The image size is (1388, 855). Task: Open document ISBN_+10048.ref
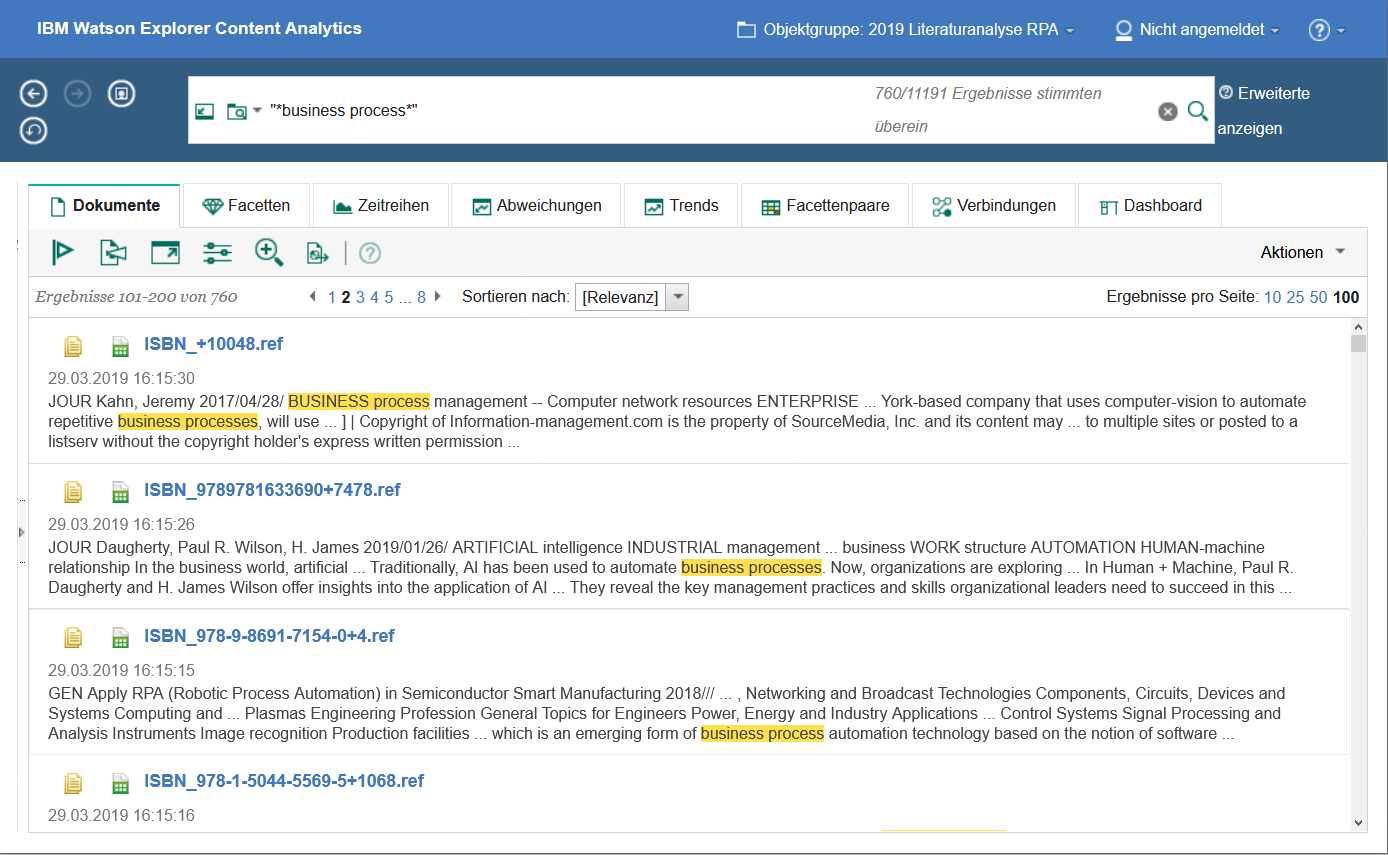213,344
